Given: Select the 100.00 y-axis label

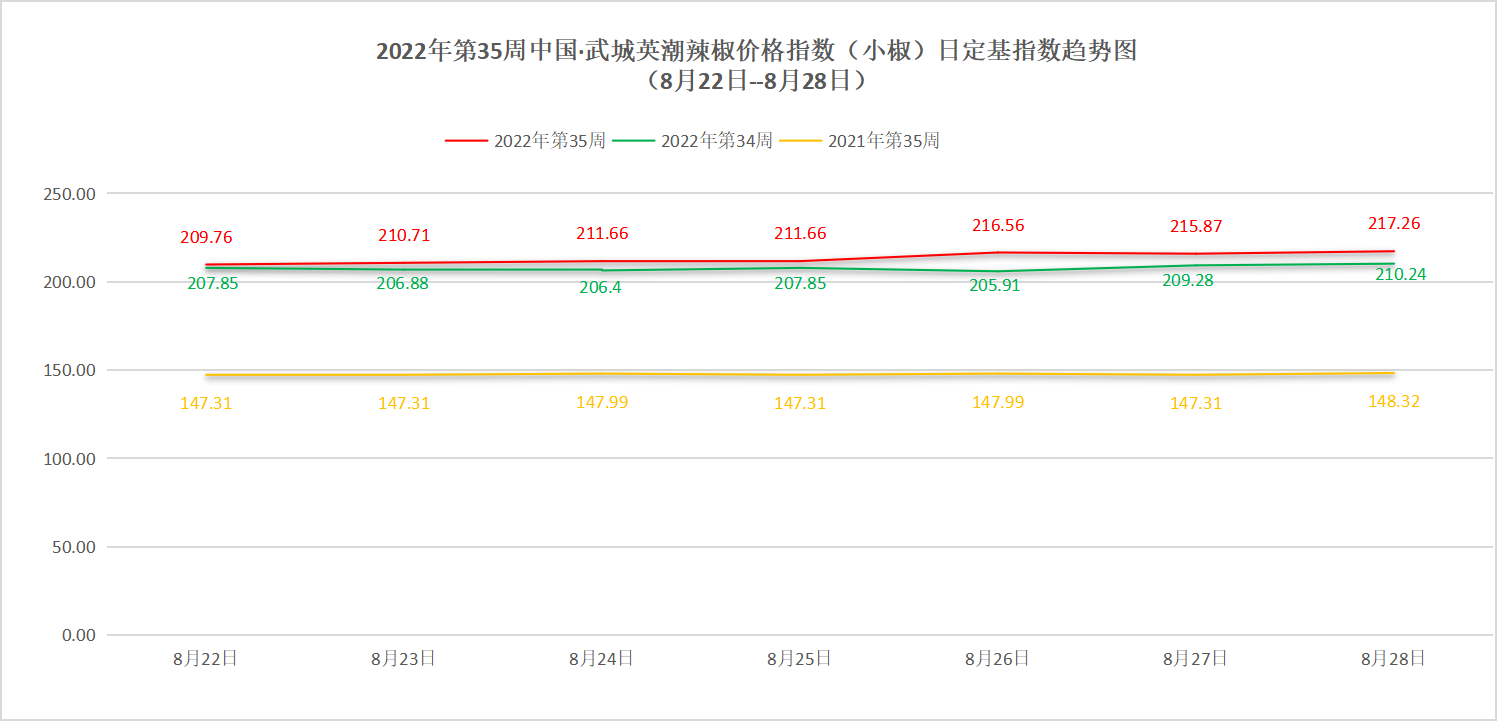Looking at the screenshot, I should [70, 459].
